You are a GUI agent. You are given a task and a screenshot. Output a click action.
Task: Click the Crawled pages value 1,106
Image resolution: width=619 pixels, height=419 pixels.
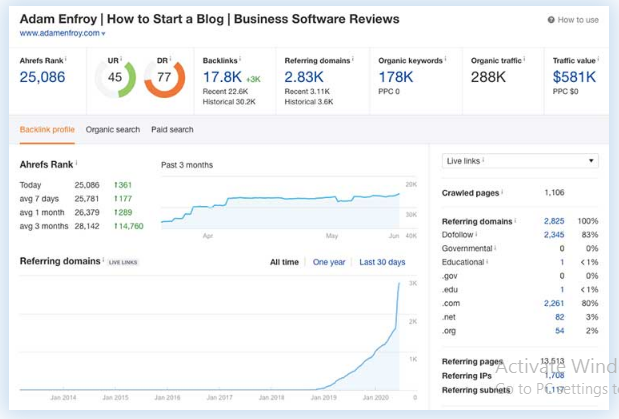[554, 193]
